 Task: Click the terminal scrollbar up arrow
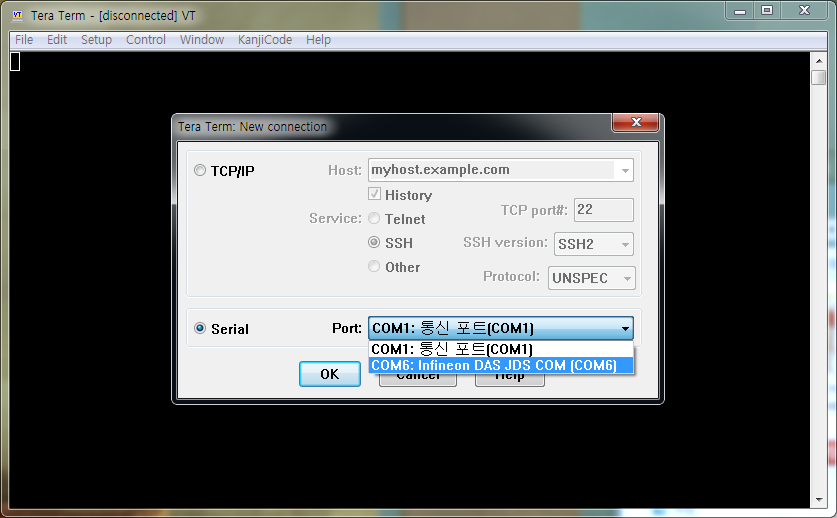point(819,61)
